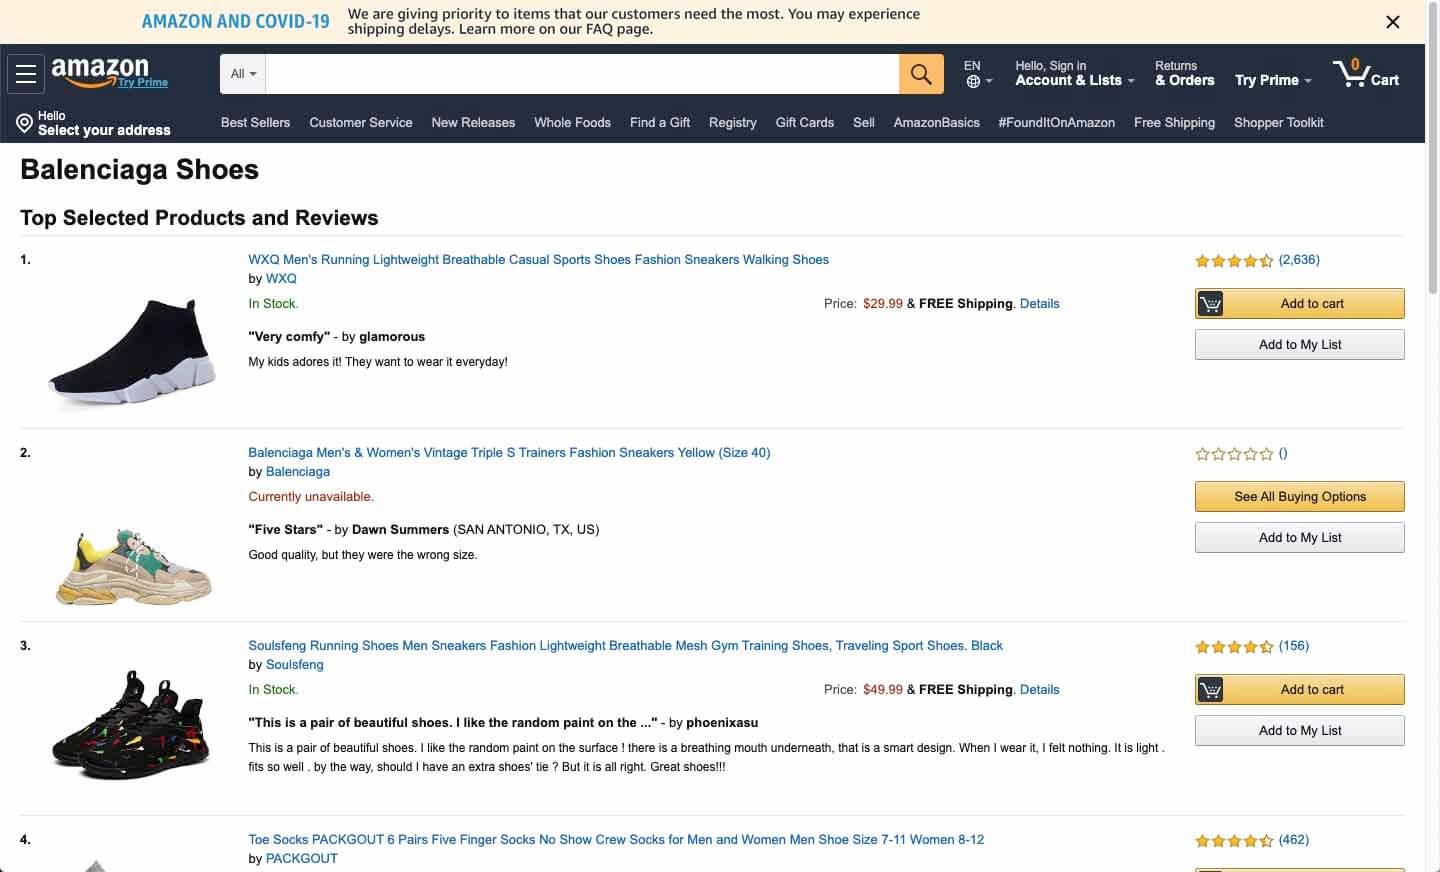This screenshot has width=1440, height=872.
Task: Open Toe Socks PACKGOUT title link
Action: pos(616,839)
